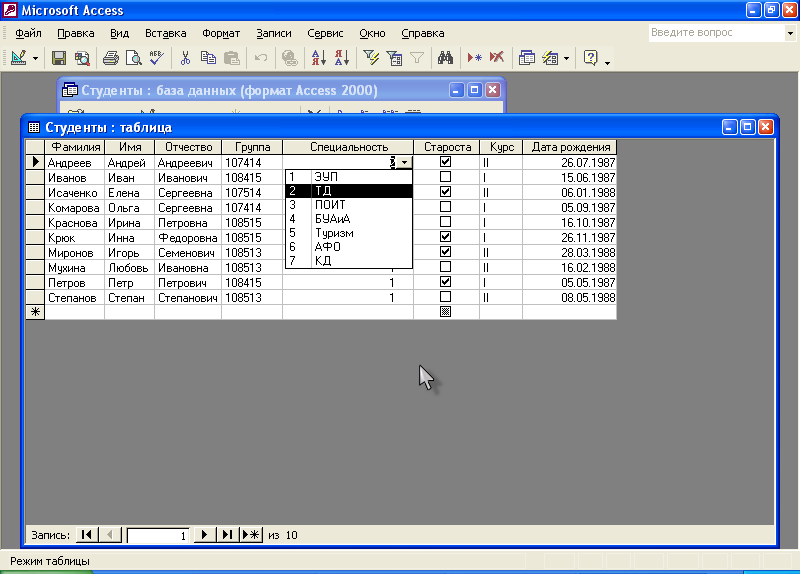Image resolution: width=800 pixels, height=574 pixels.
Task: Select АФО list option
Action: point(348,246)
